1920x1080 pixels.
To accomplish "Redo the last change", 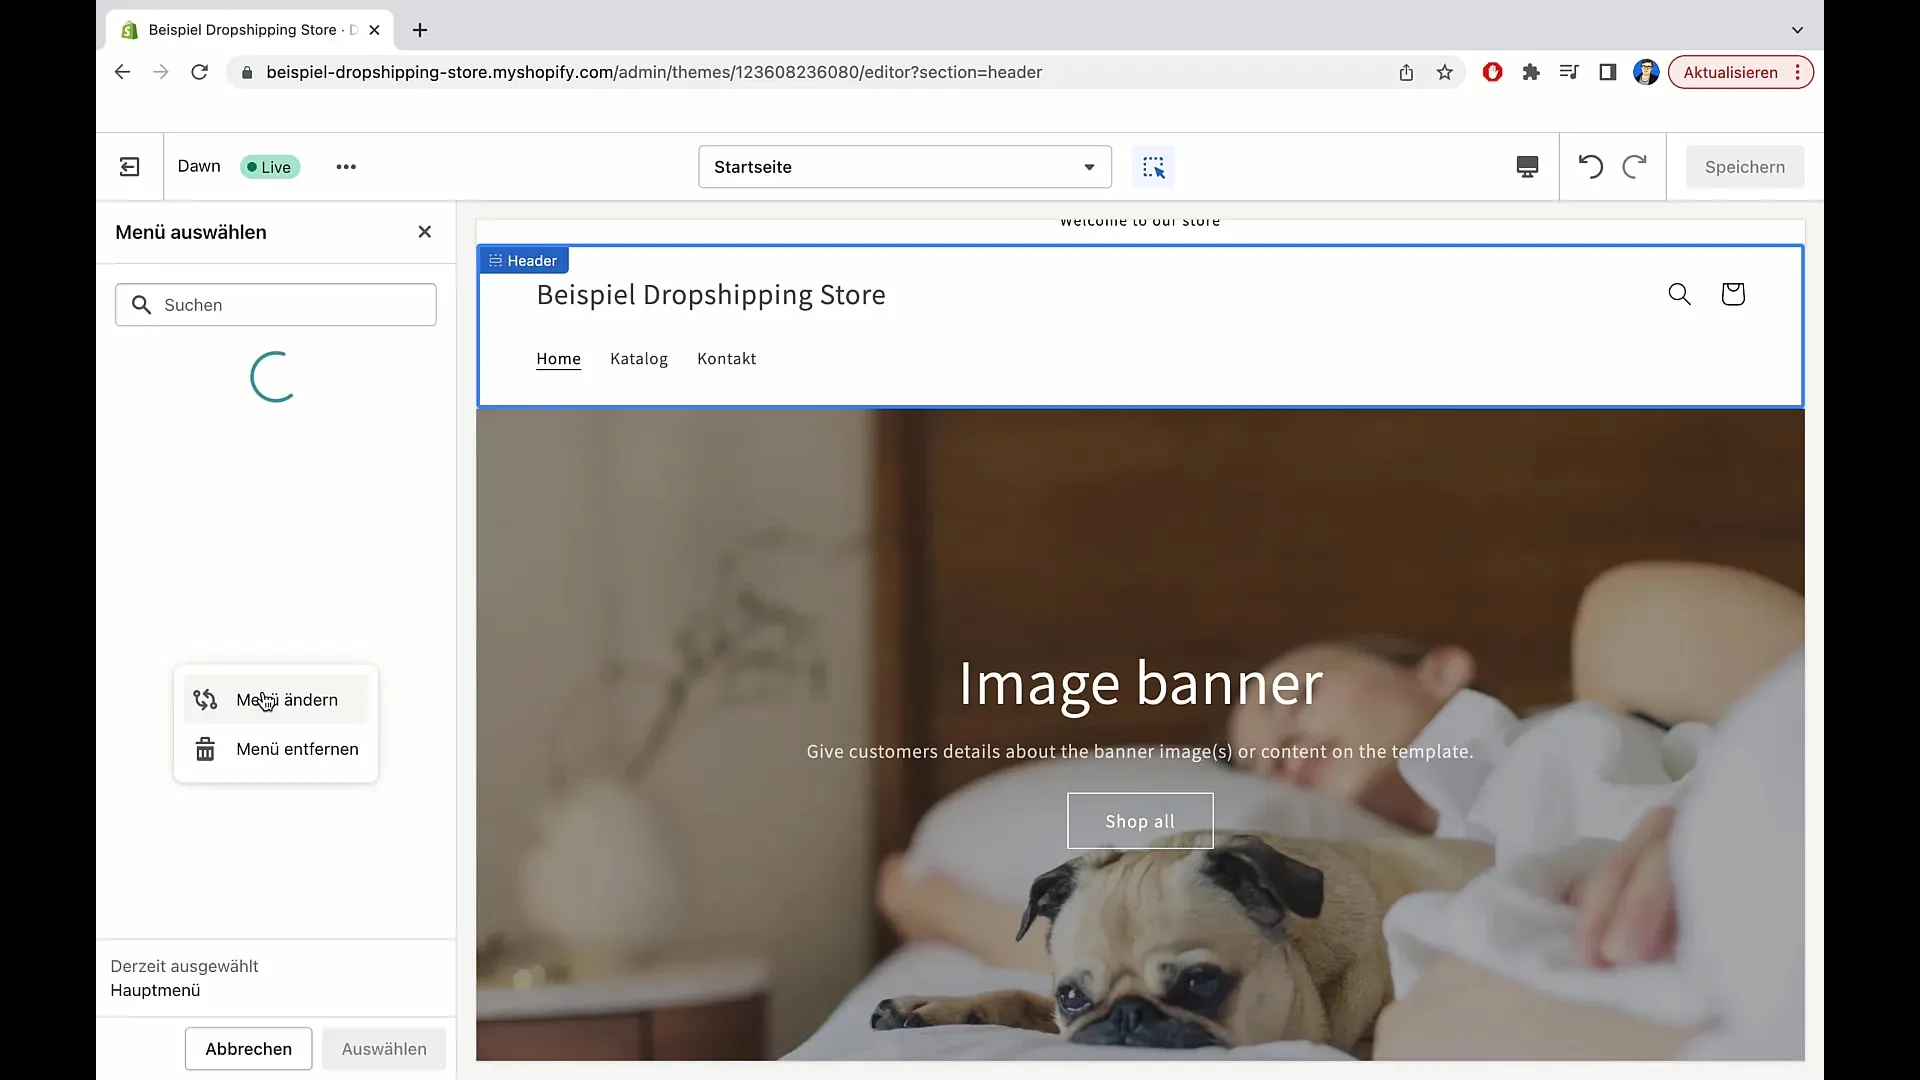I will click(1634, 167).
